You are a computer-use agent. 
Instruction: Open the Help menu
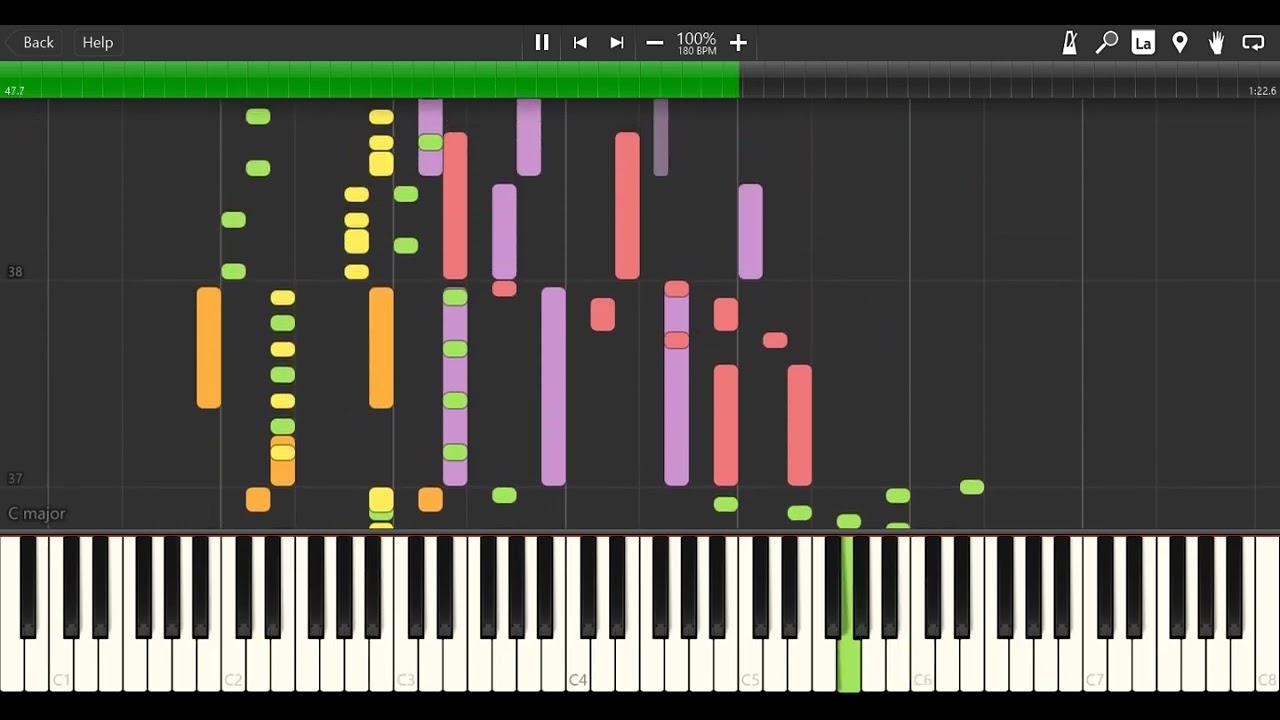[98, 42]
